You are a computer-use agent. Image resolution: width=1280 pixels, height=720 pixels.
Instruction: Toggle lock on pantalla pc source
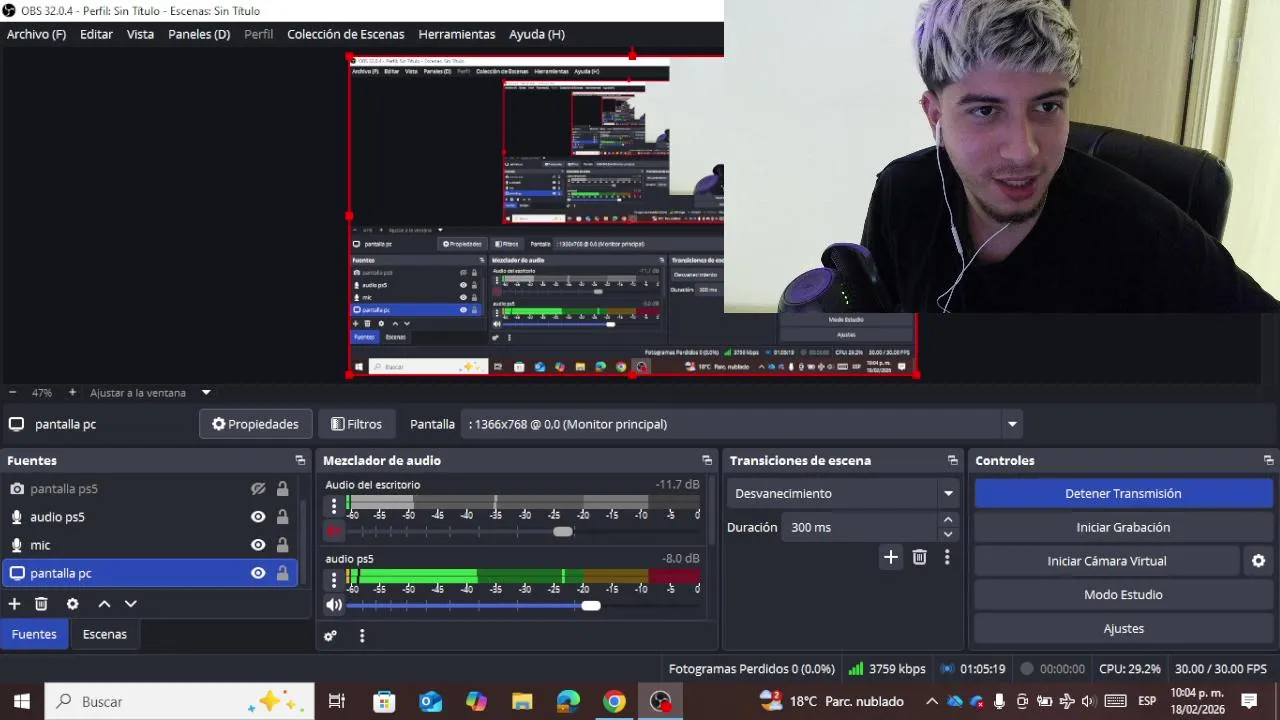pos(282,573)
